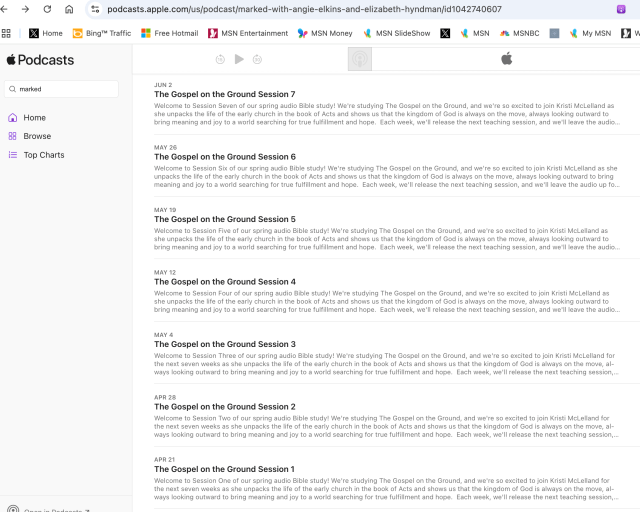Select Browse in the sidebar
640x512 pixels.
pos(37,136)
